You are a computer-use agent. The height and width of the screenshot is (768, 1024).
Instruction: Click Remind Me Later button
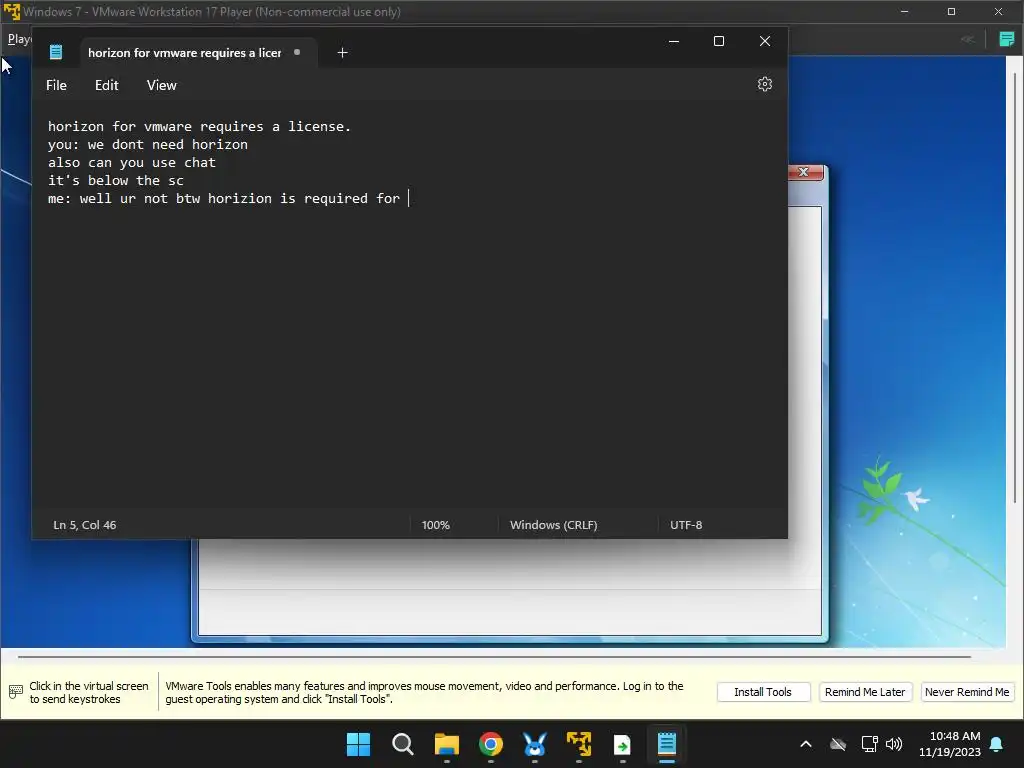[865, 692]
